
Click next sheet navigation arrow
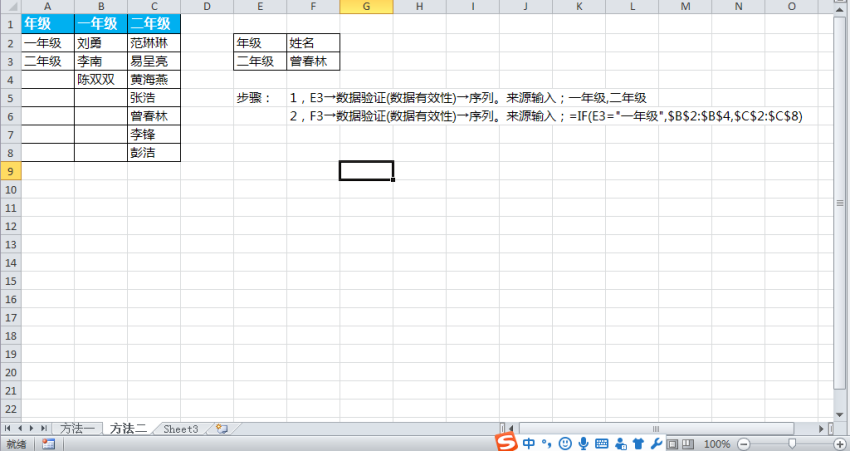coord(31,429)
